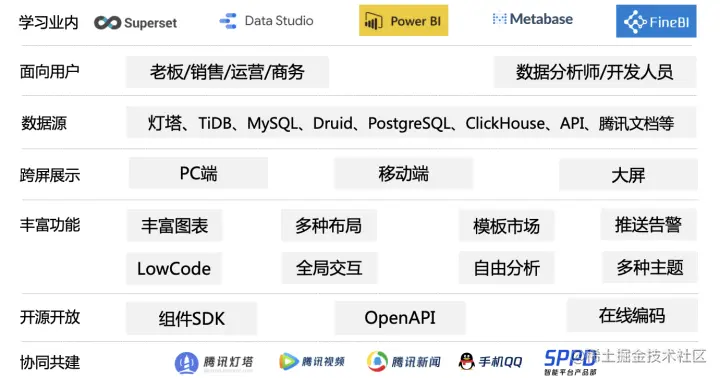Click the 在线编码 box

point(632,315)
